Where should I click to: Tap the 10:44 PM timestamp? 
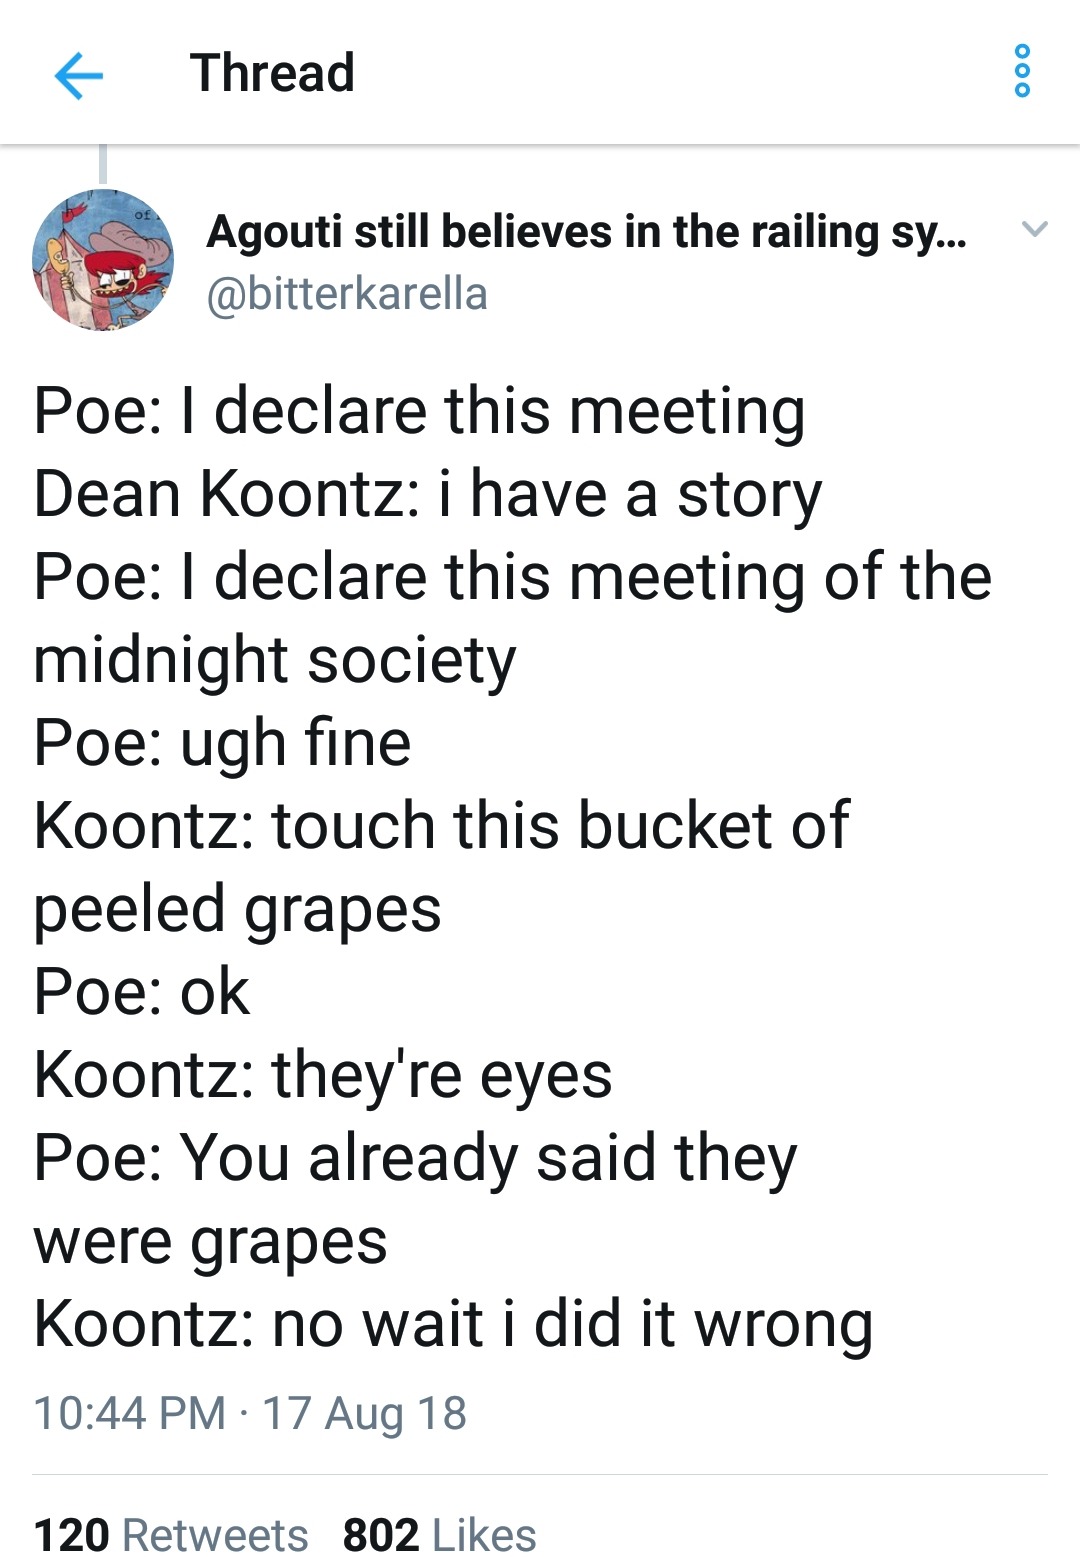click(129, 1413)
